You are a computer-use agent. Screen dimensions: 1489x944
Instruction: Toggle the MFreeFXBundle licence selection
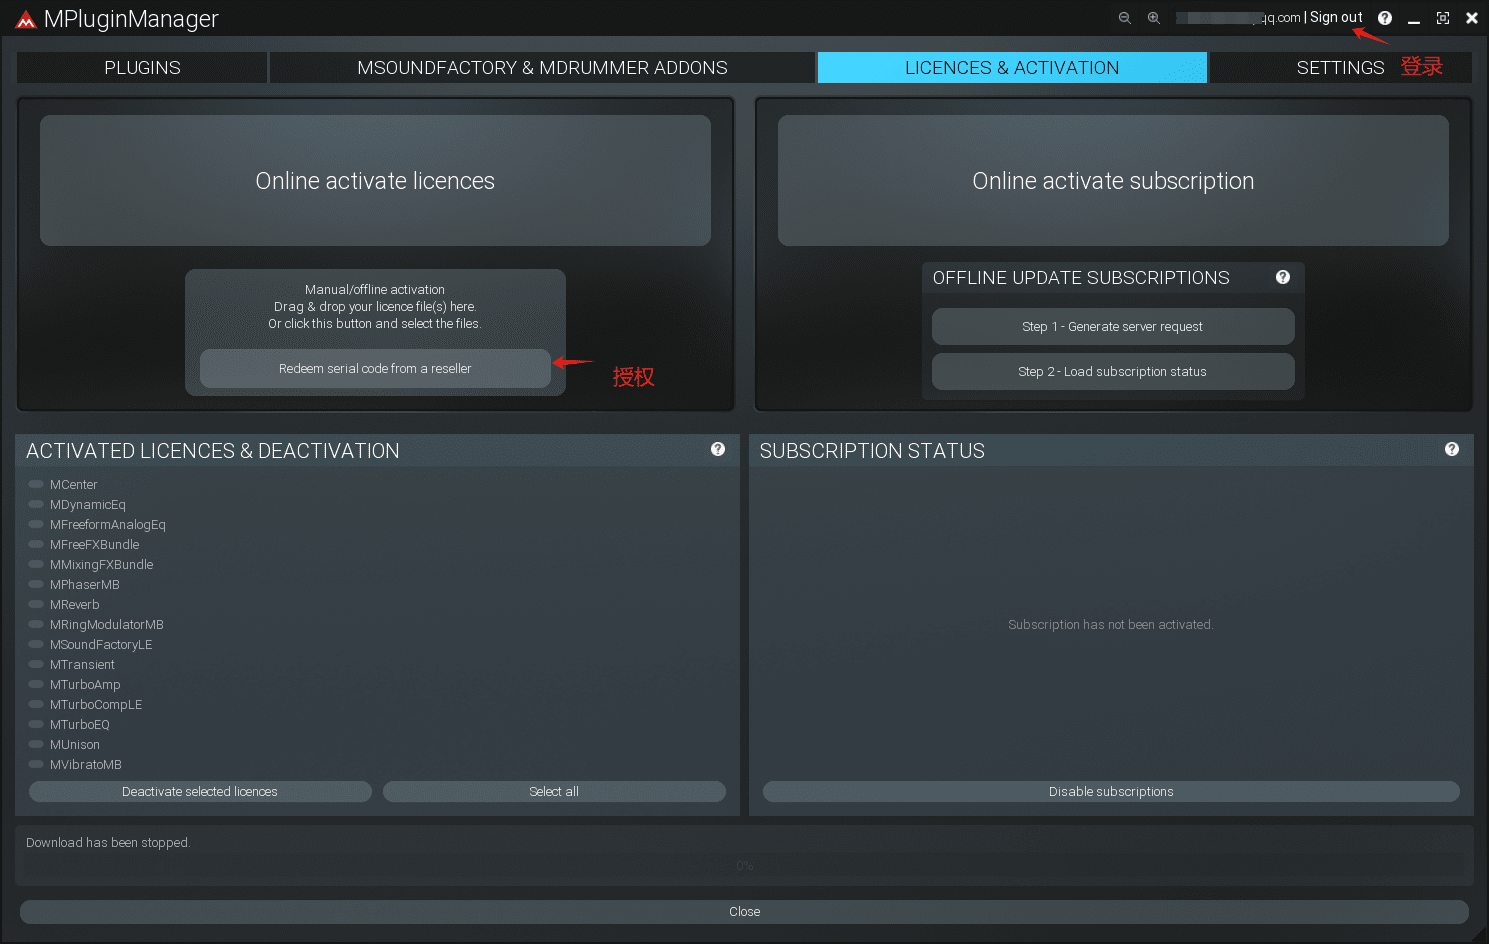tap(36, 544)
